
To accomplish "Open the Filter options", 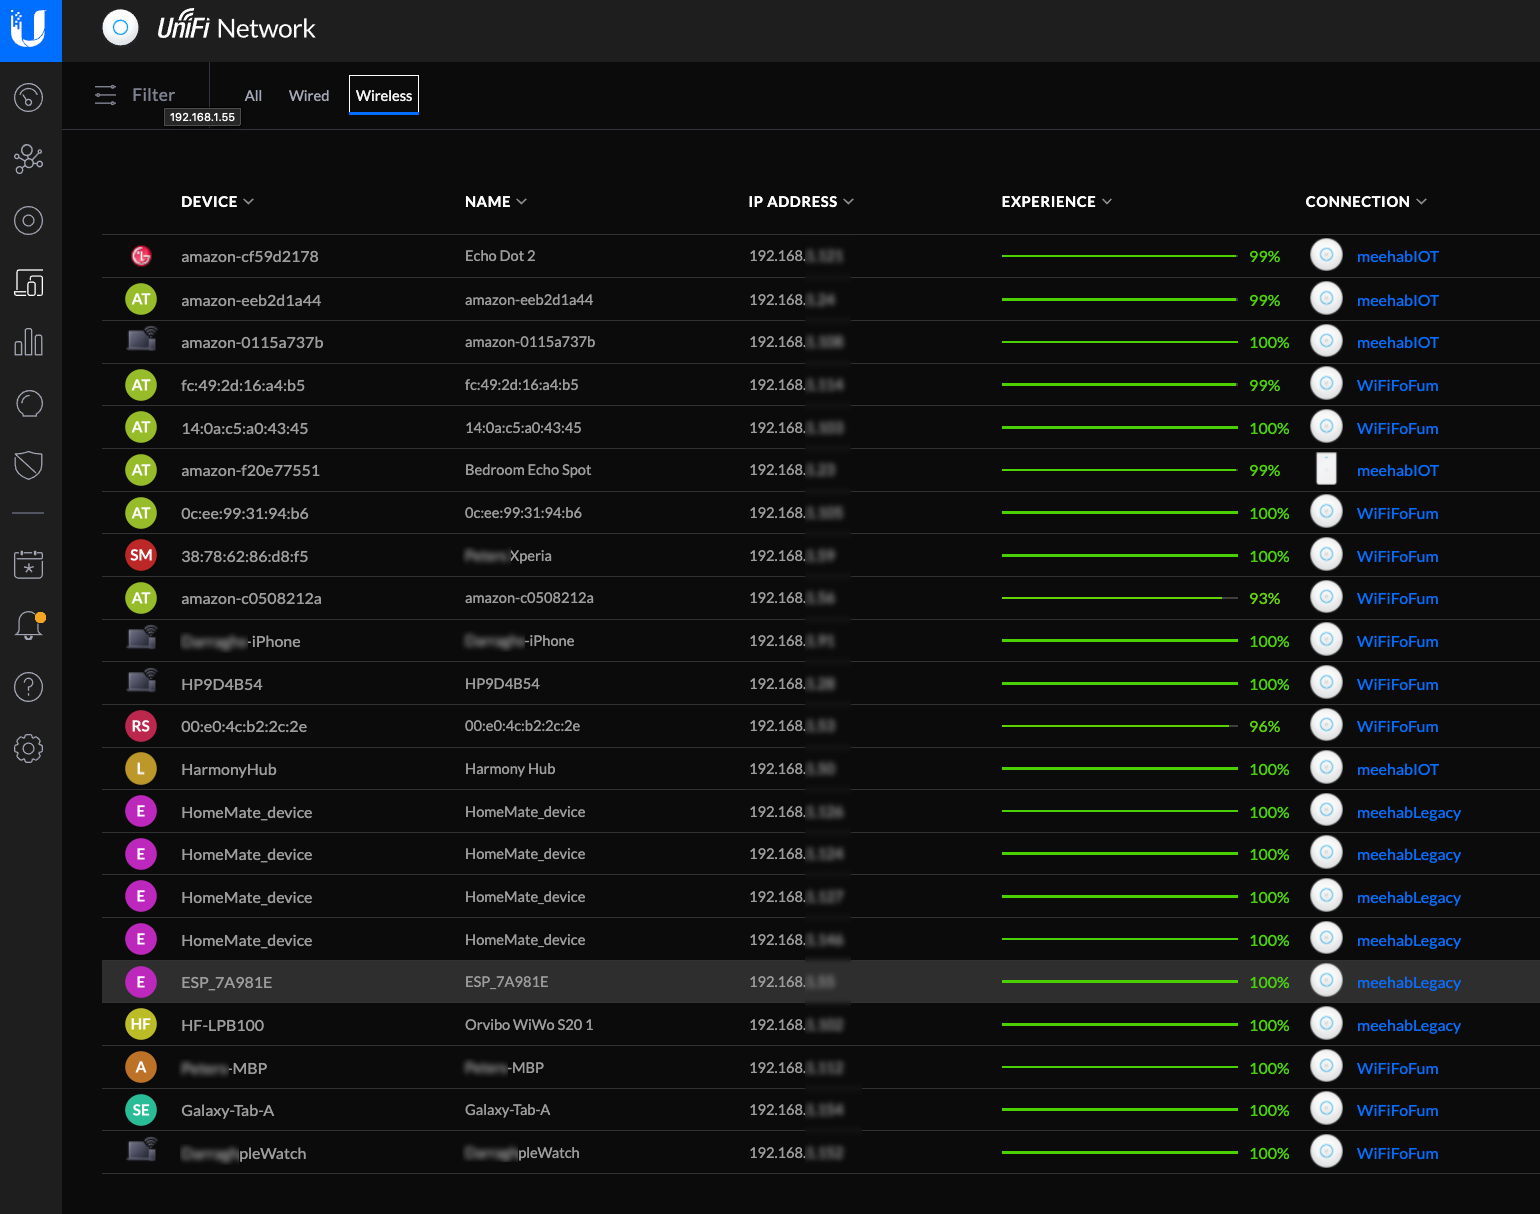I will click(x=137, y=94).
